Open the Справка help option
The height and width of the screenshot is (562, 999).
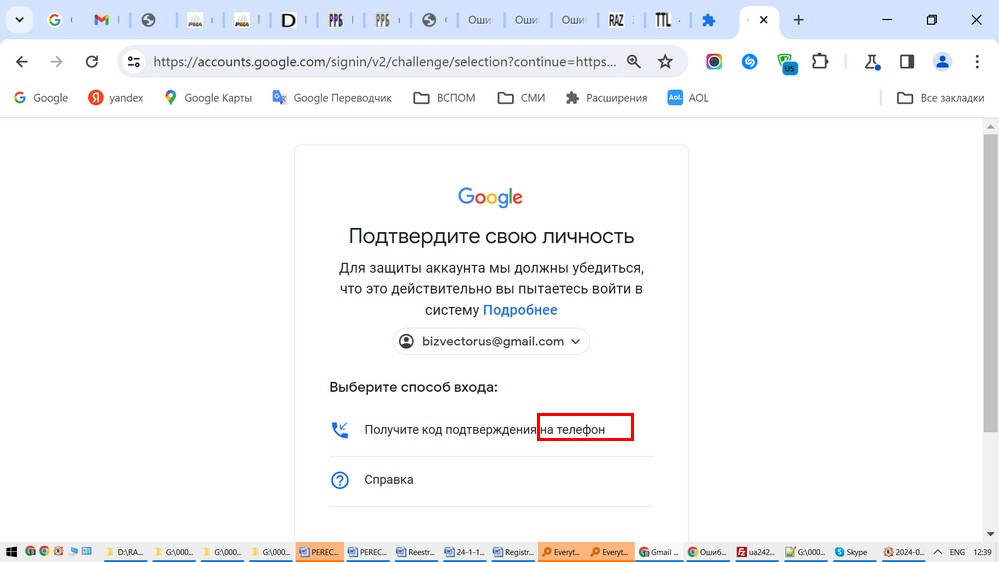click(x=491, y=480)
